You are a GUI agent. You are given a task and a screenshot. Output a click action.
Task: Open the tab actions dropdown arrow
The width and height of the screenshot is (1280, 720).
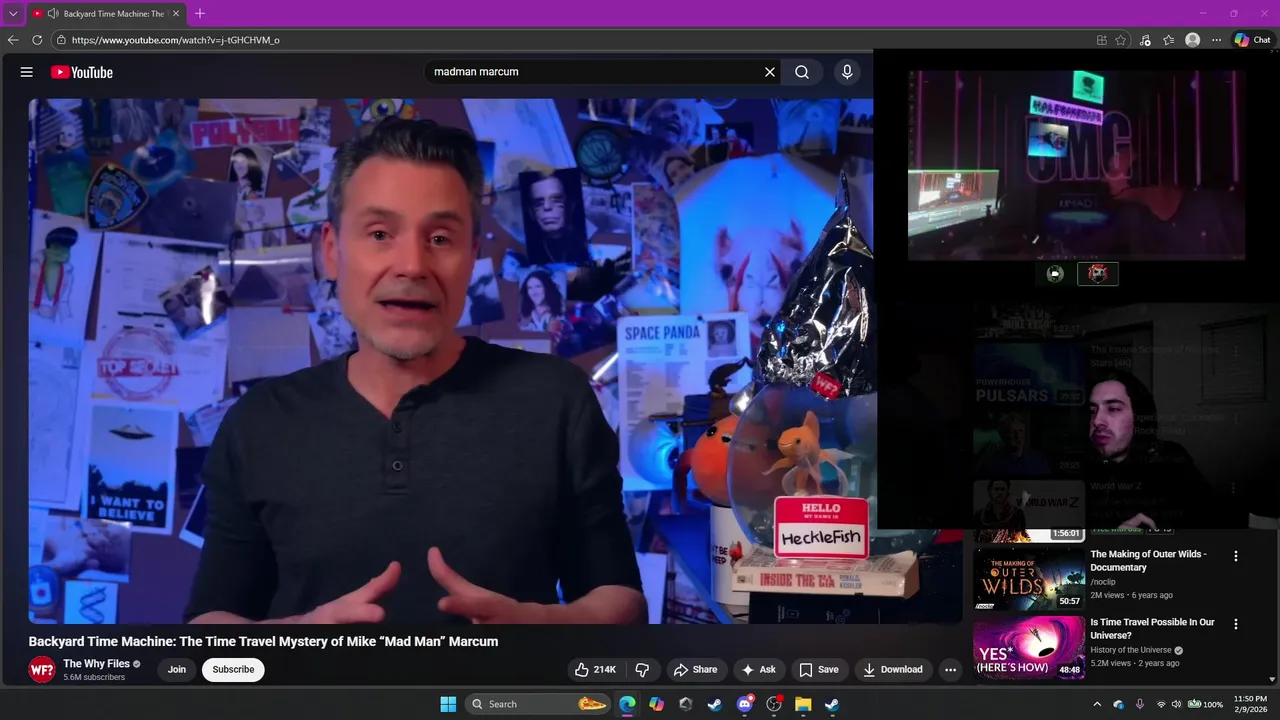click(x=13, y=14)
